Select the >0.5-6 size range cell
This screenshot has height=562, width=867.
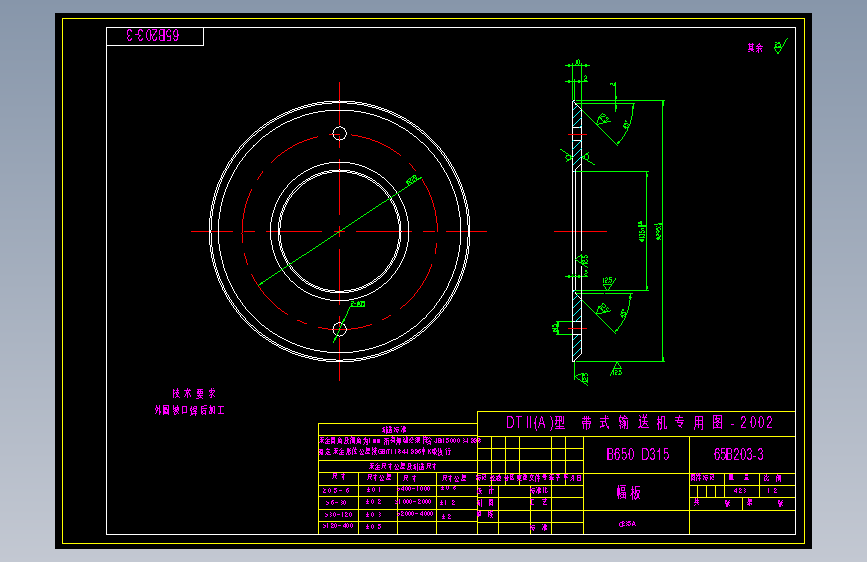click(x=336, y=491)
